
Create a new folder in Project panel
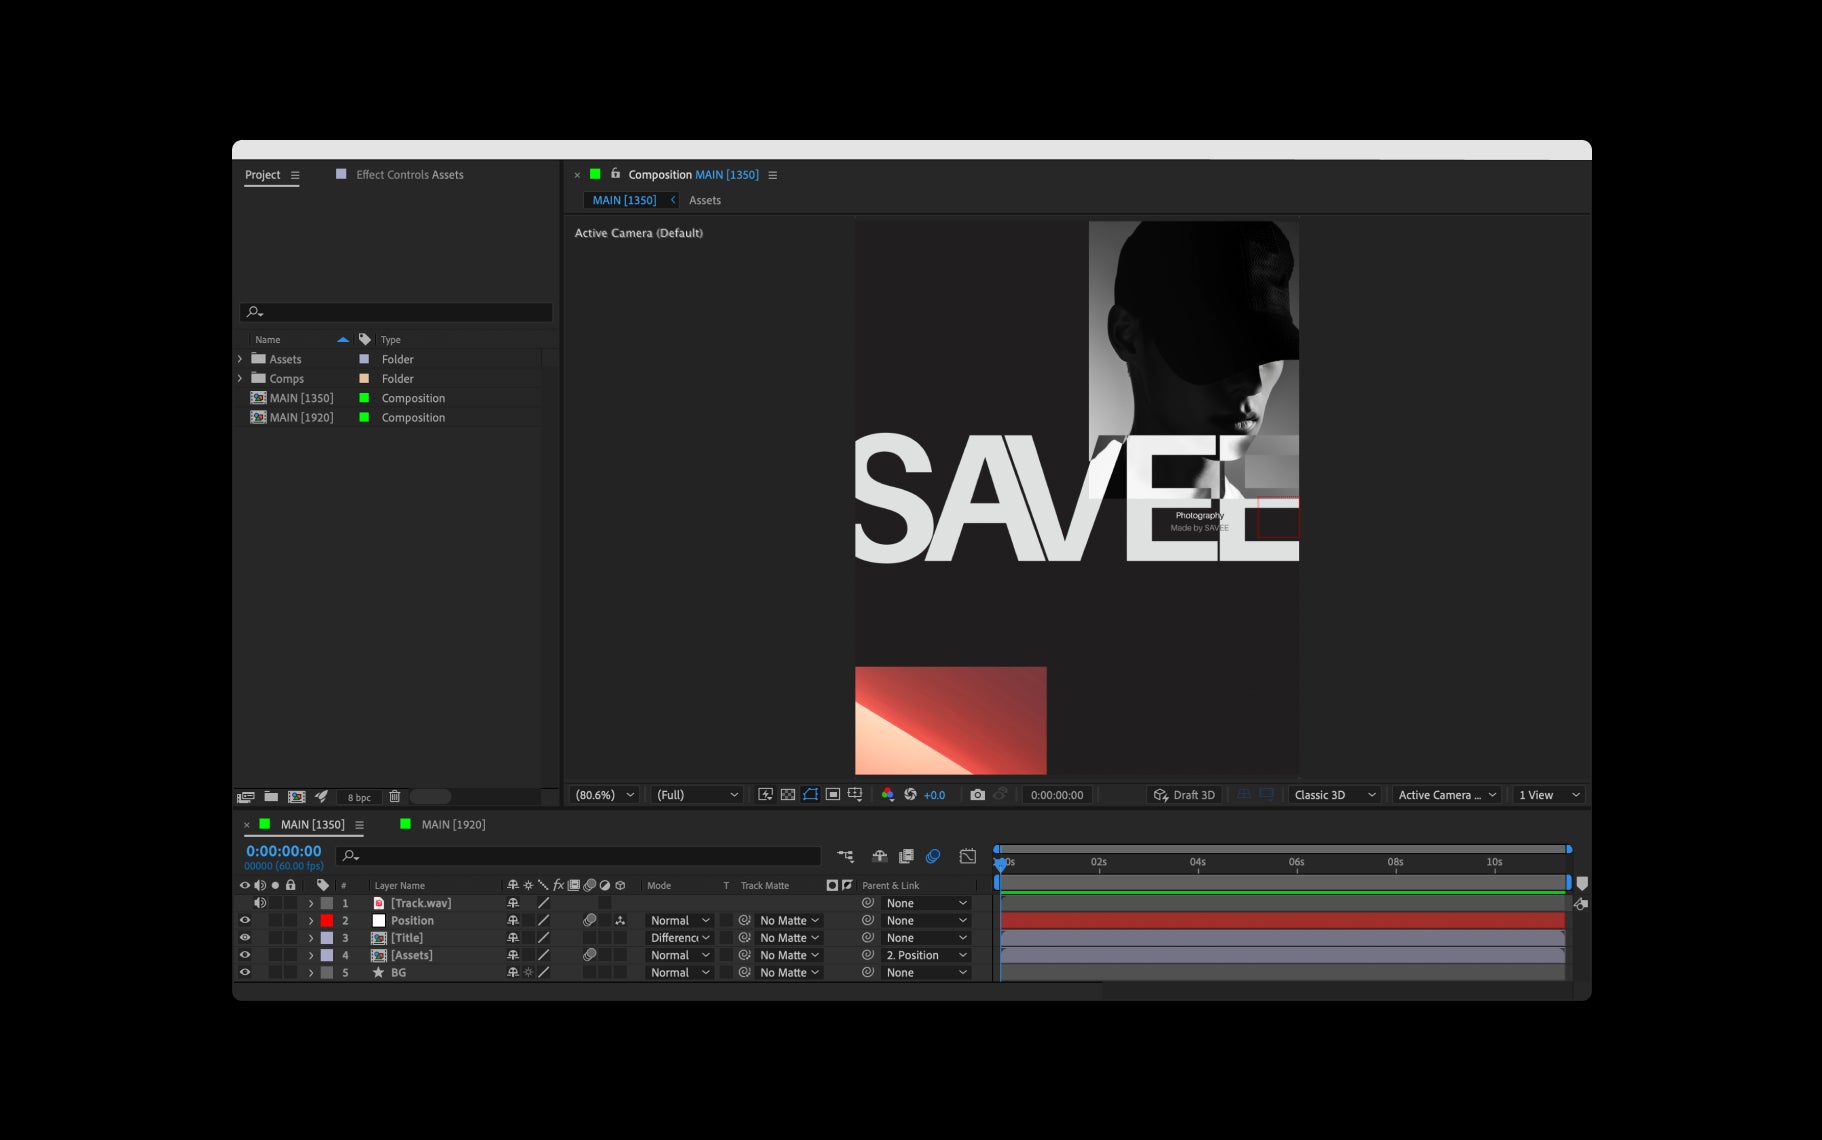[x=271, y=797]
